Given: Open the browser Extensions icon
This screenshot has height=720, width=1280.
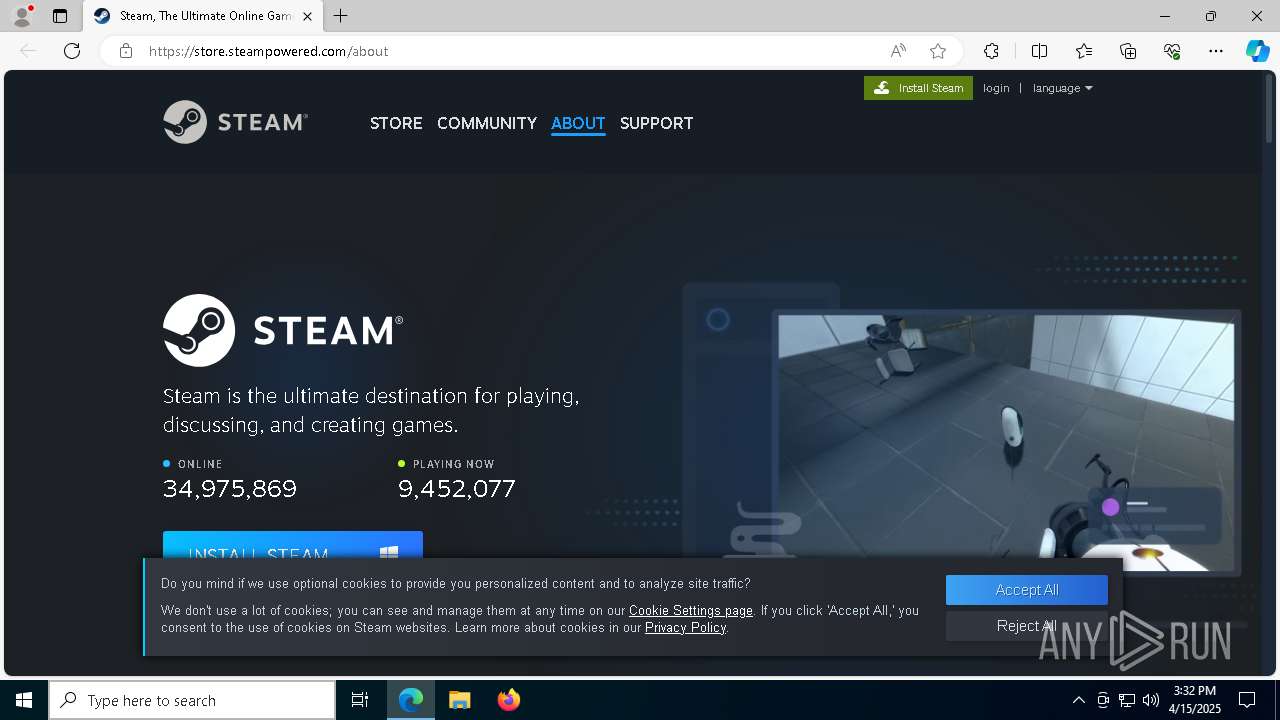Looking at the screenshot, I should tap(991, 51).
